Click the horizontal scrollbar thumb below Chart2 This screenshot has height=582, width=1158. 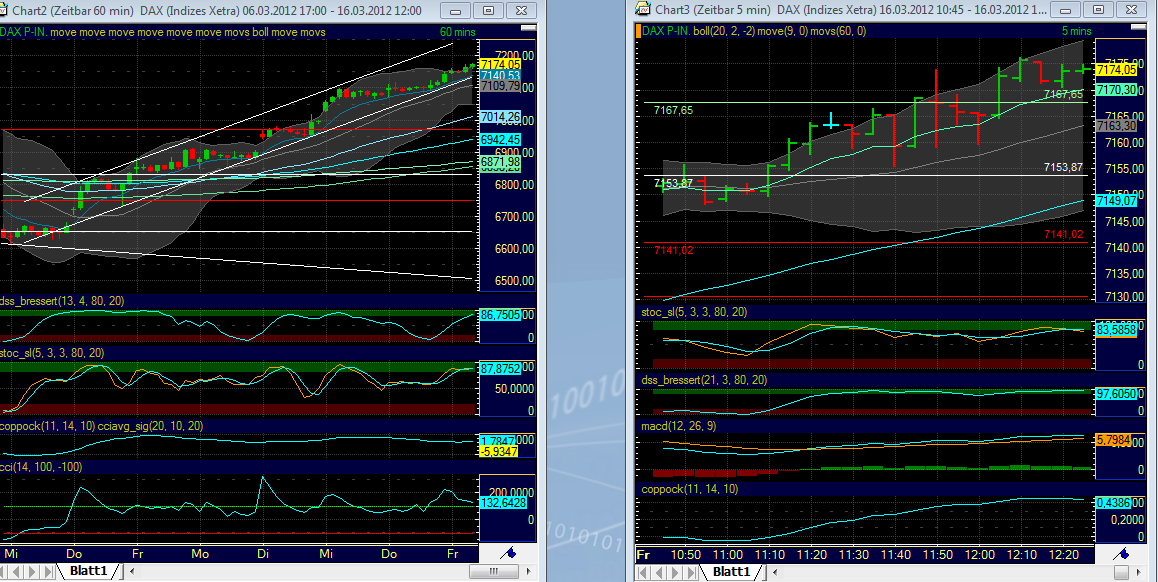tap(493, 571)
